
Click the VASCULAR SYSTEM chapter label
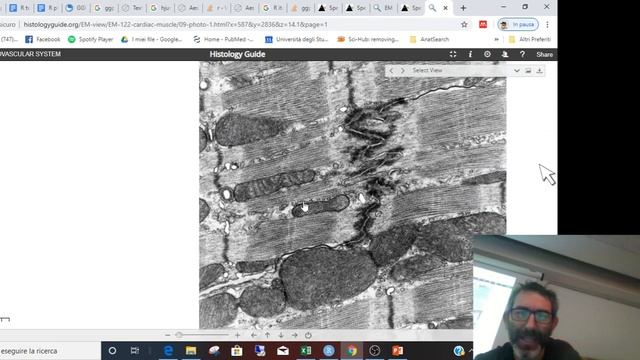[x=31, y=54]
